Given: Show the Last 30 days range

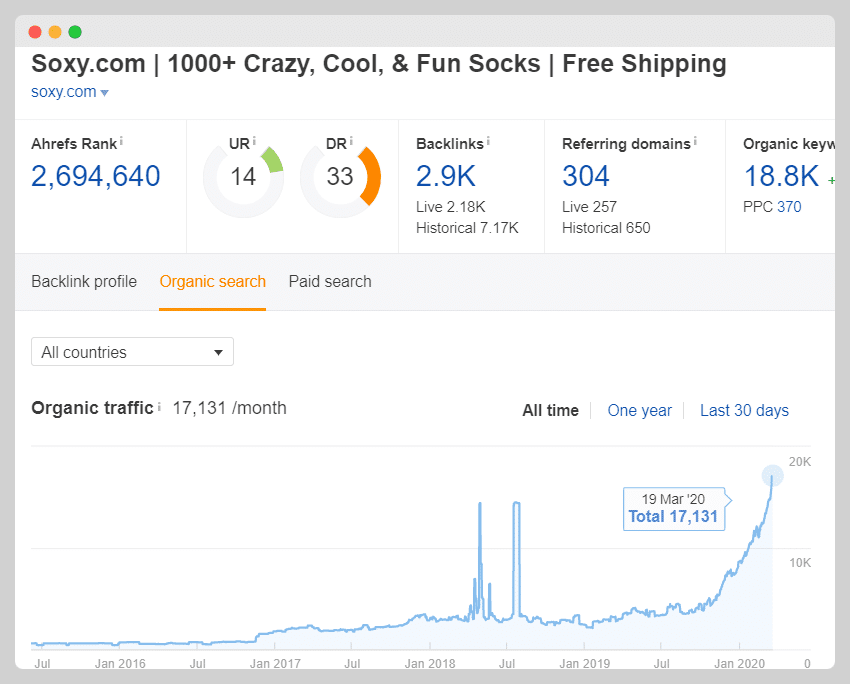Looking at the screenshot, I should [744, 410].
